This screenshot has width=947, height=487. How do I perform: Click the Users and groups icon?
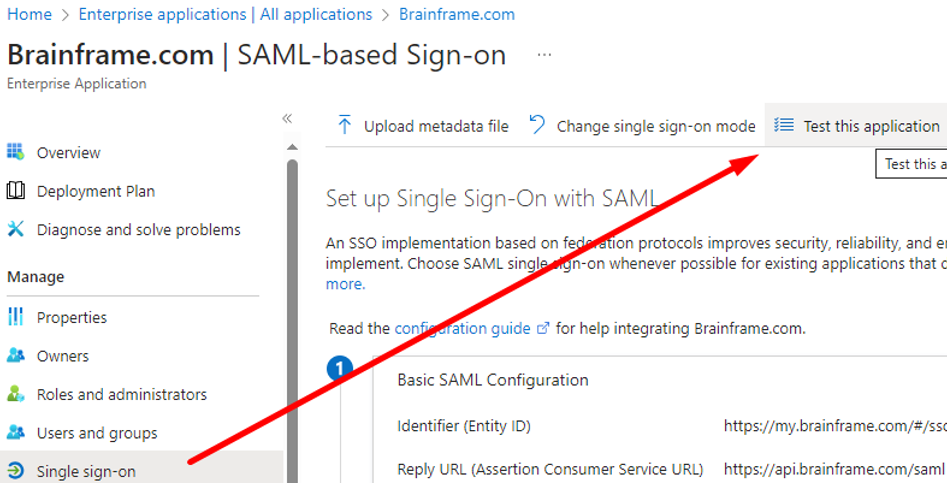coord(15,433)
